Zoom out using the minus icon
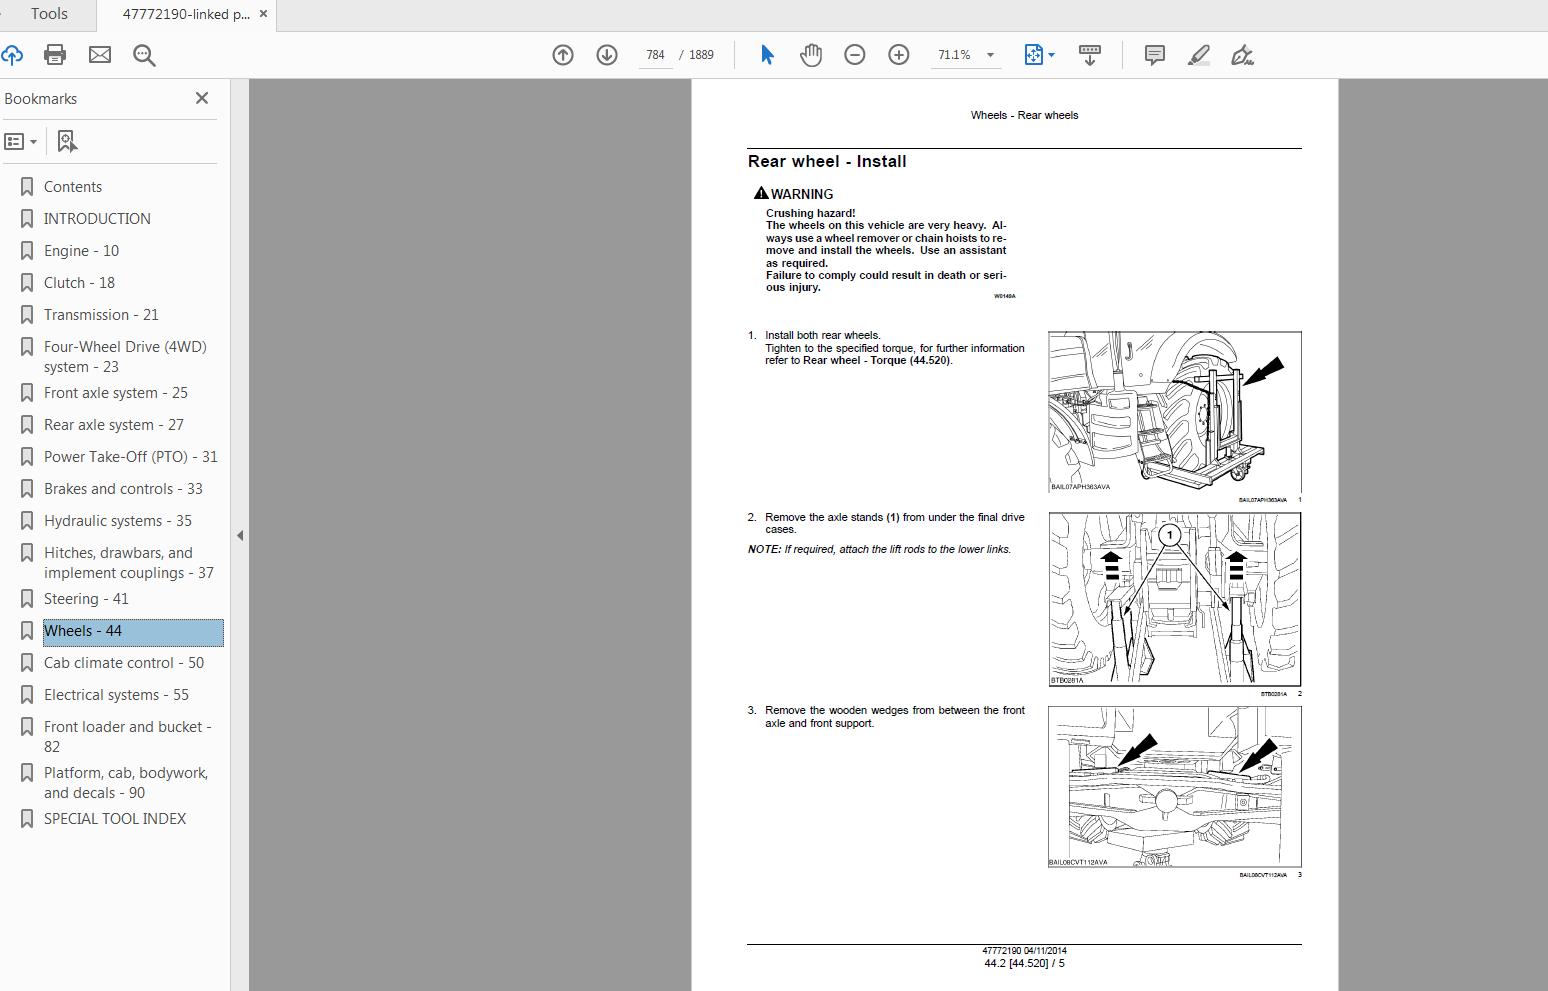Viewport: 1548px width, 991px height. [854, 55]
